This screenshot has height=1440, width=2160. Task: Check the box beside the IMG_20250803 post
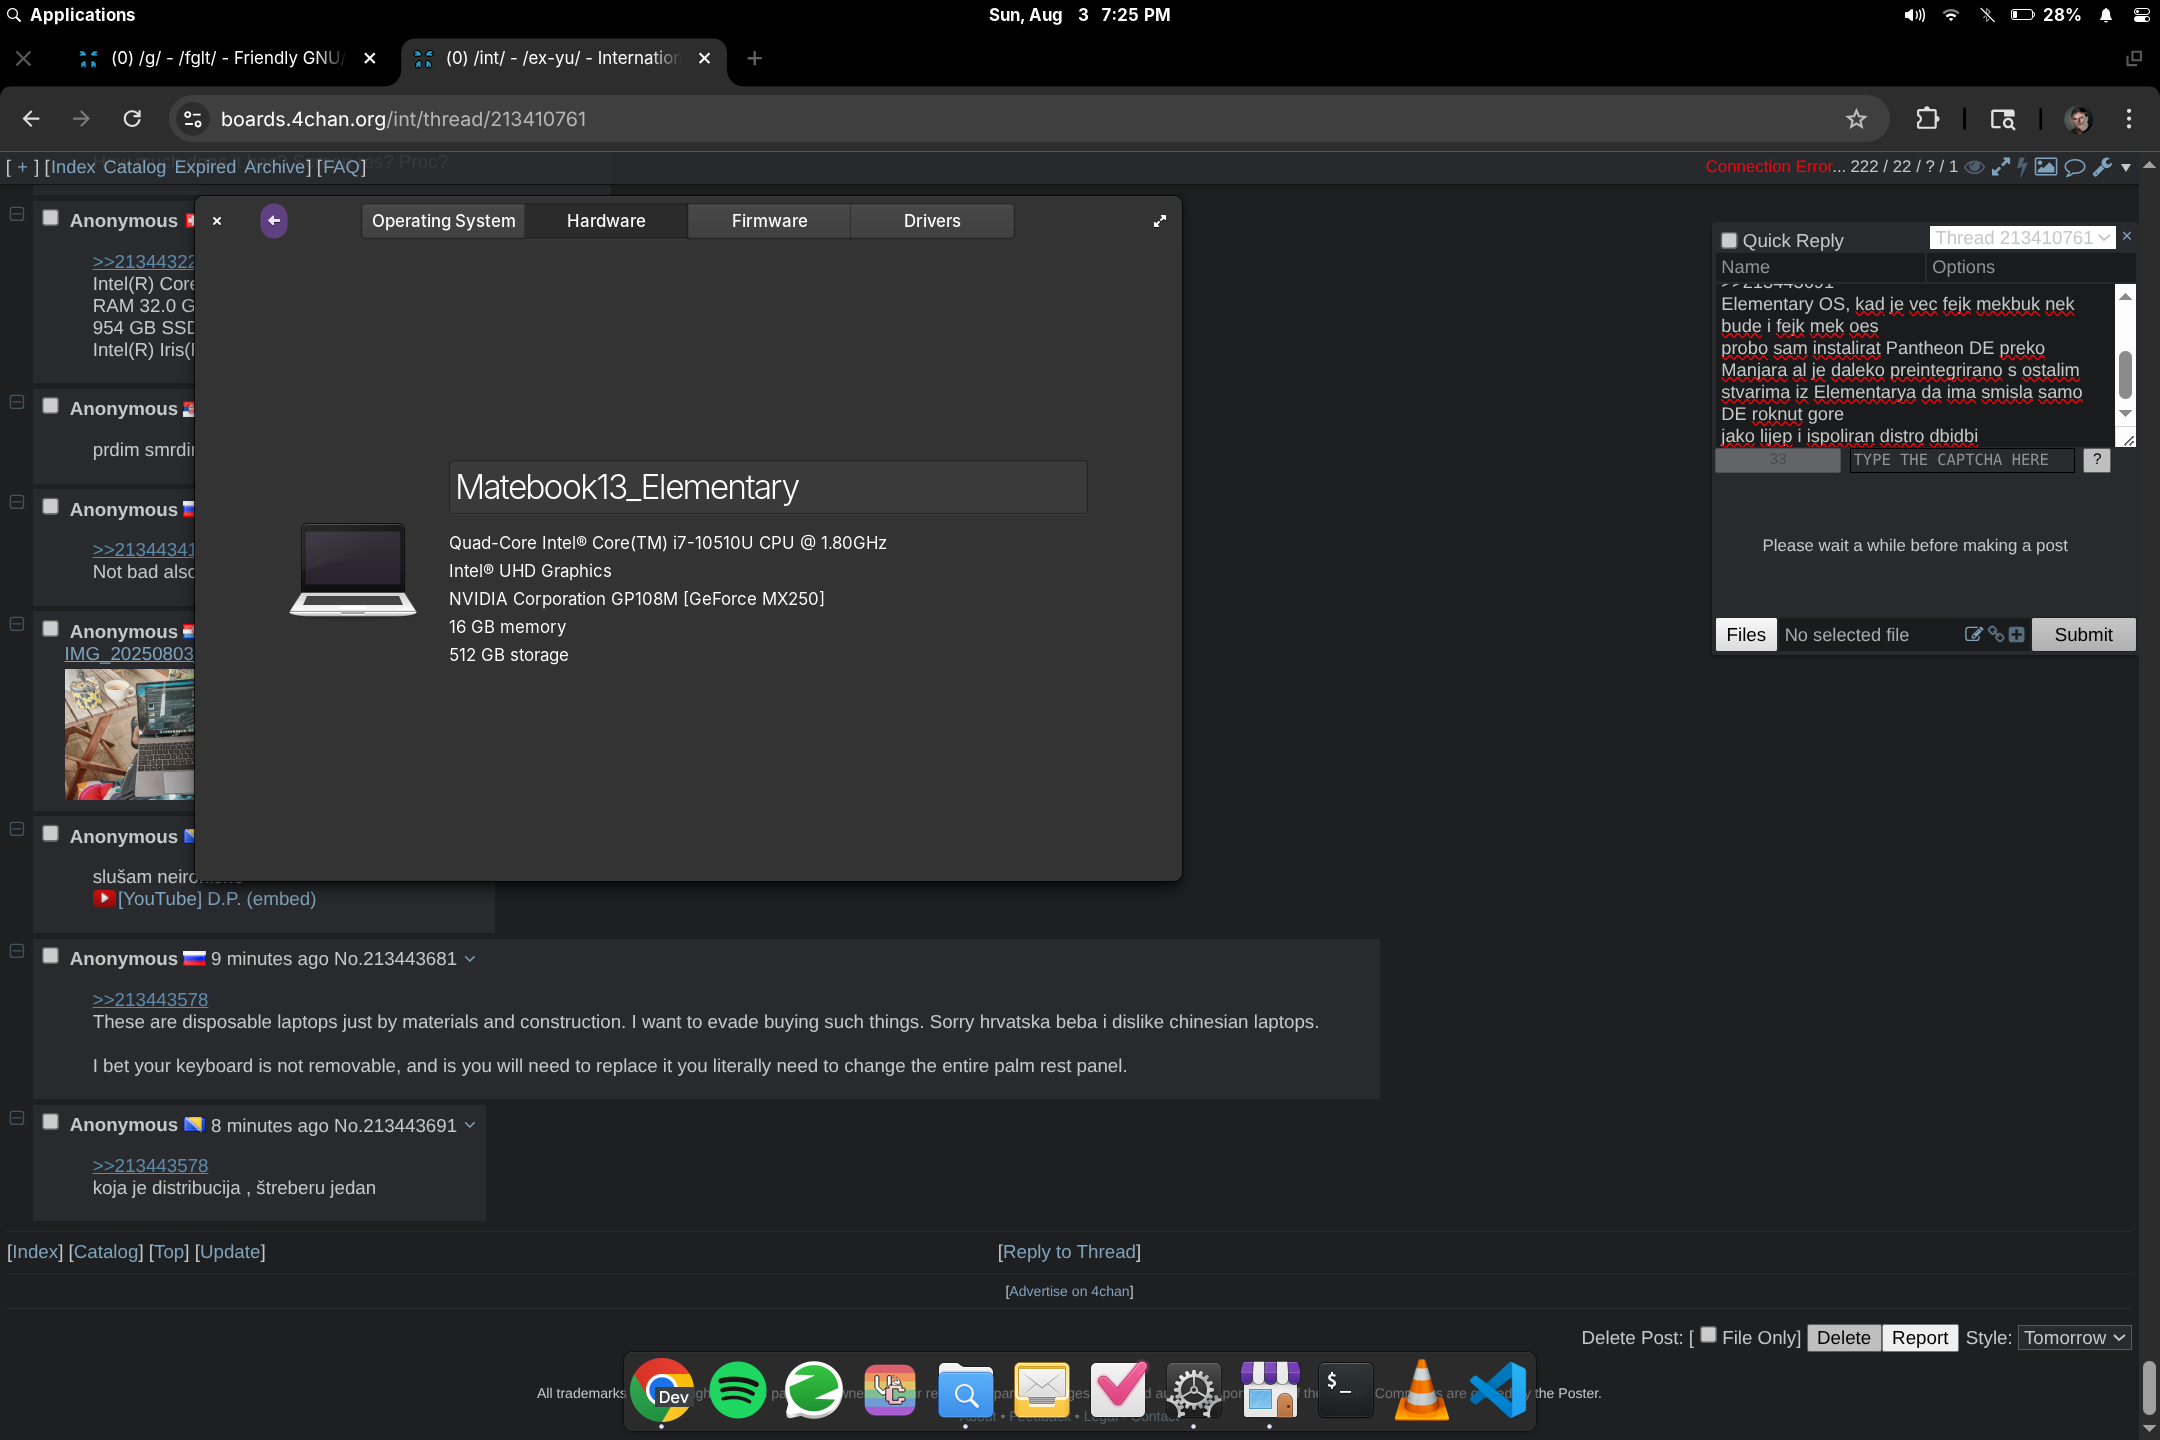point(50,628)
